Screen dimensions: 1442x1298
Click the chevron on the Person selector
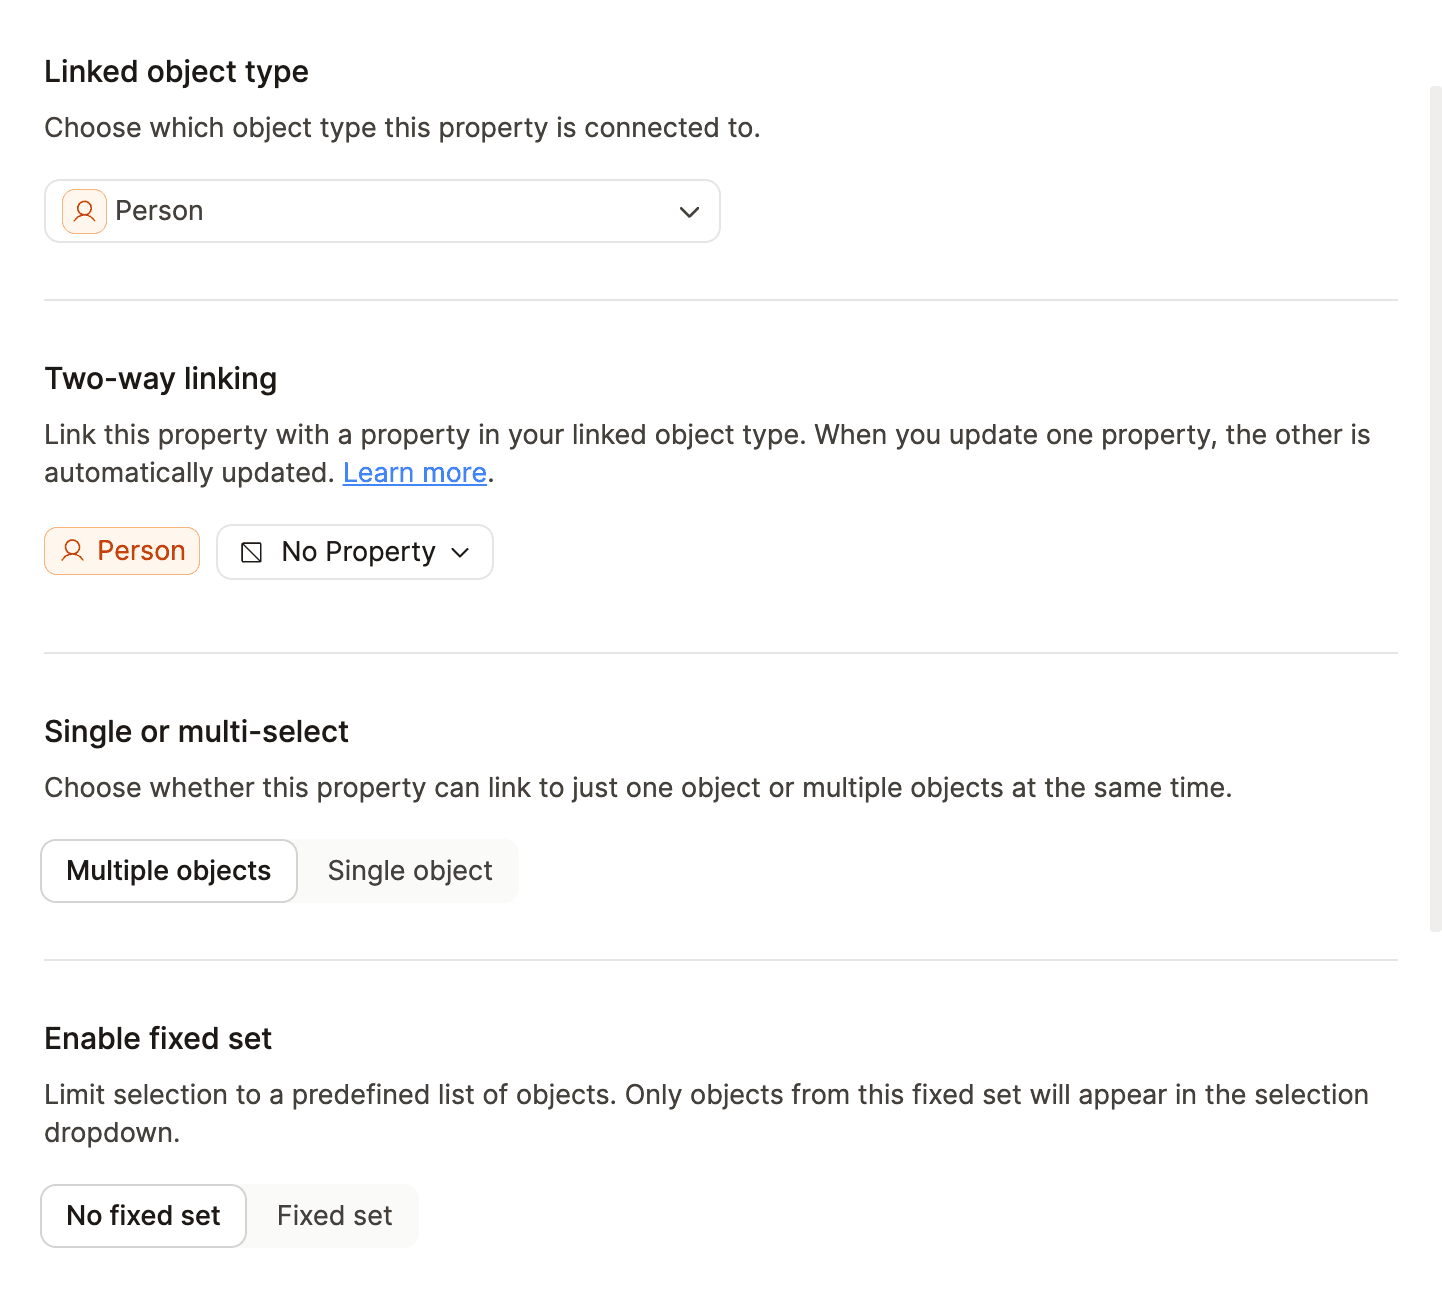coord(689,211)
